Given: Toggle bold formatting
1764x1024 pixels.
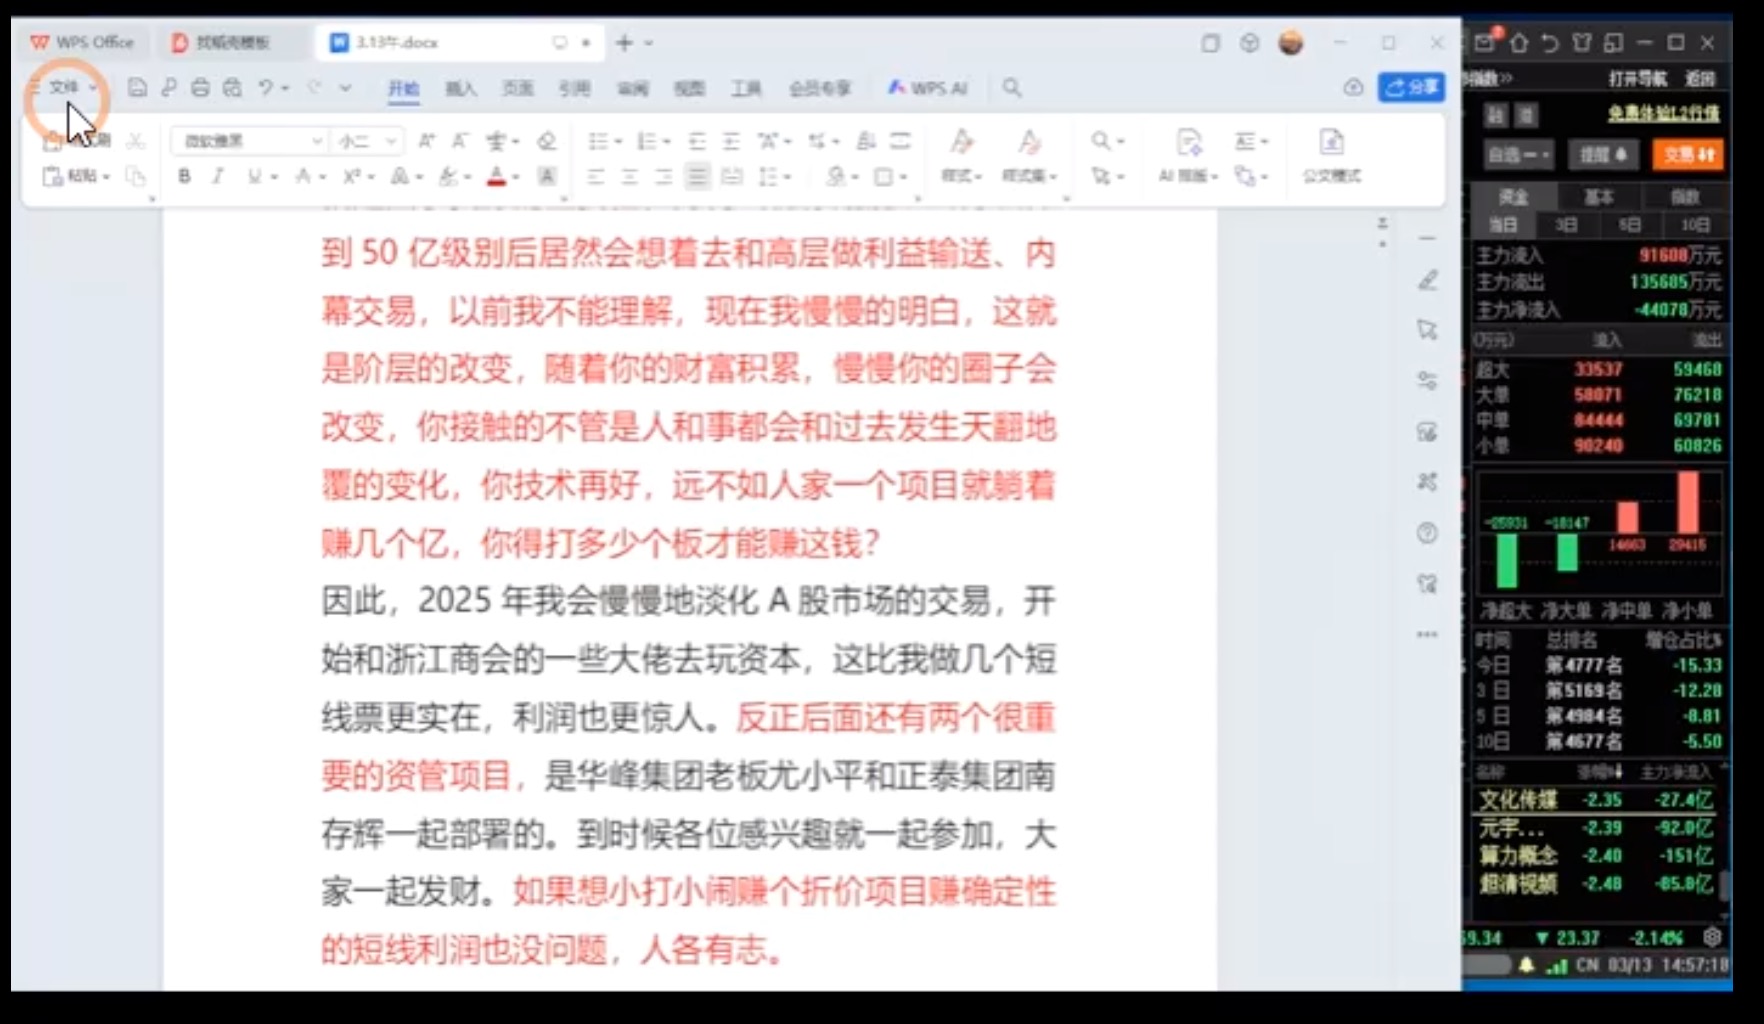Looking at the screenshot, I should tap(184, 177).
